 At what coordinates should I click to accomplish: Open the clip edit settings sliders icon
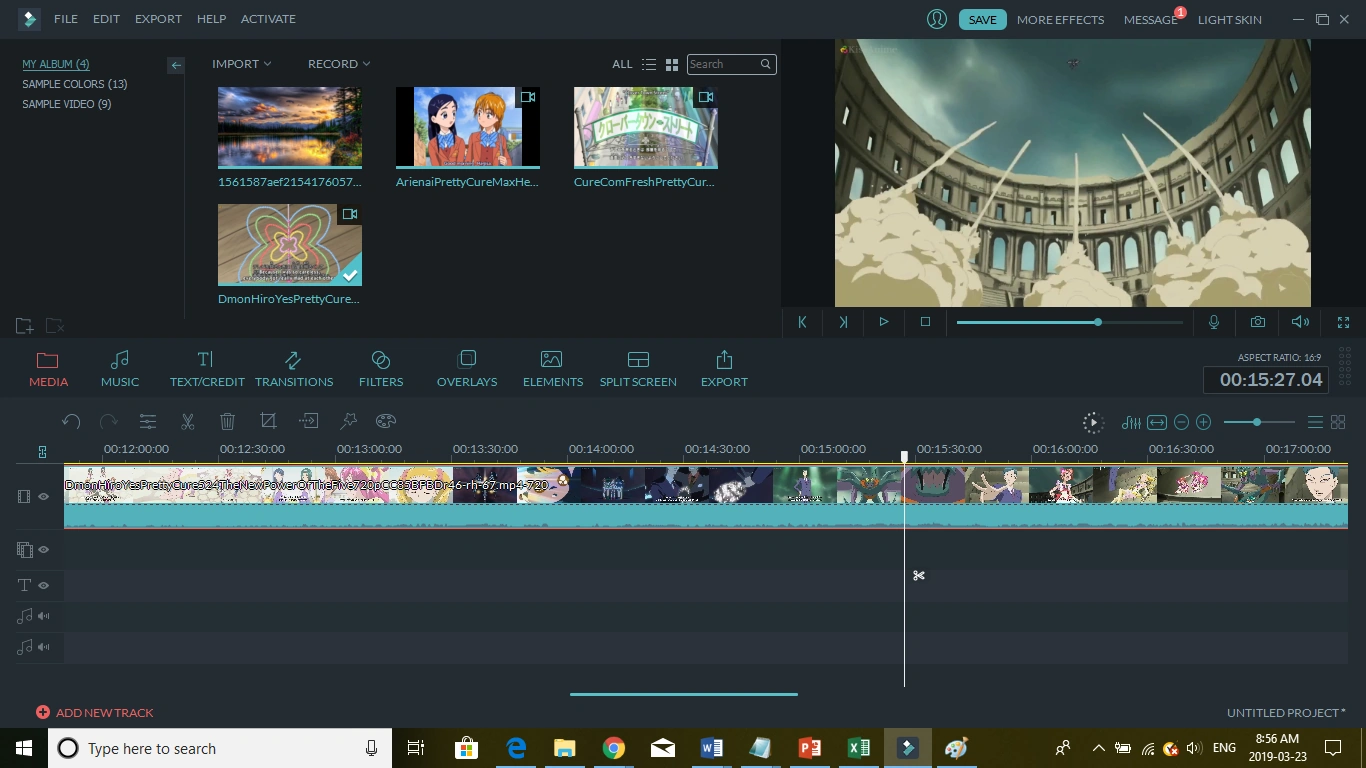(x=147, y=421)
